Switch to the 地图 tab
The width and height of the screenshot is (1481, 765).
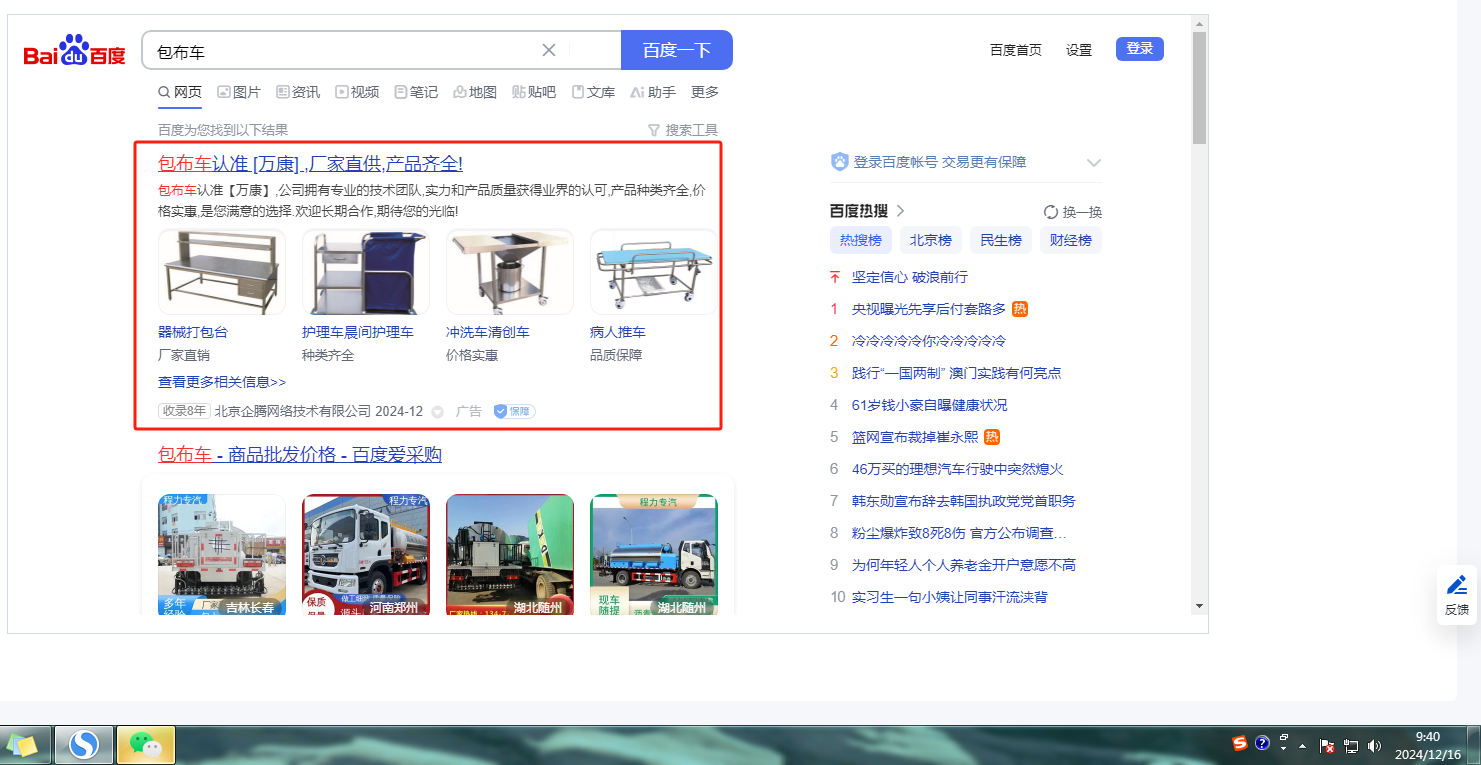click(475, 92)
